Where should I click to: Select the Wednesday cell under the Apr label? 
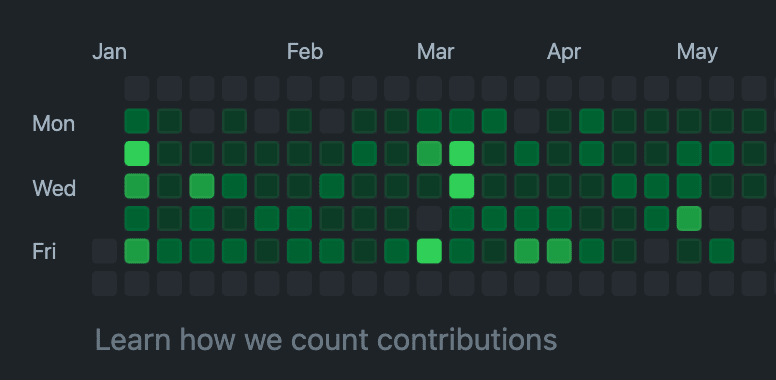coord(559,186)
